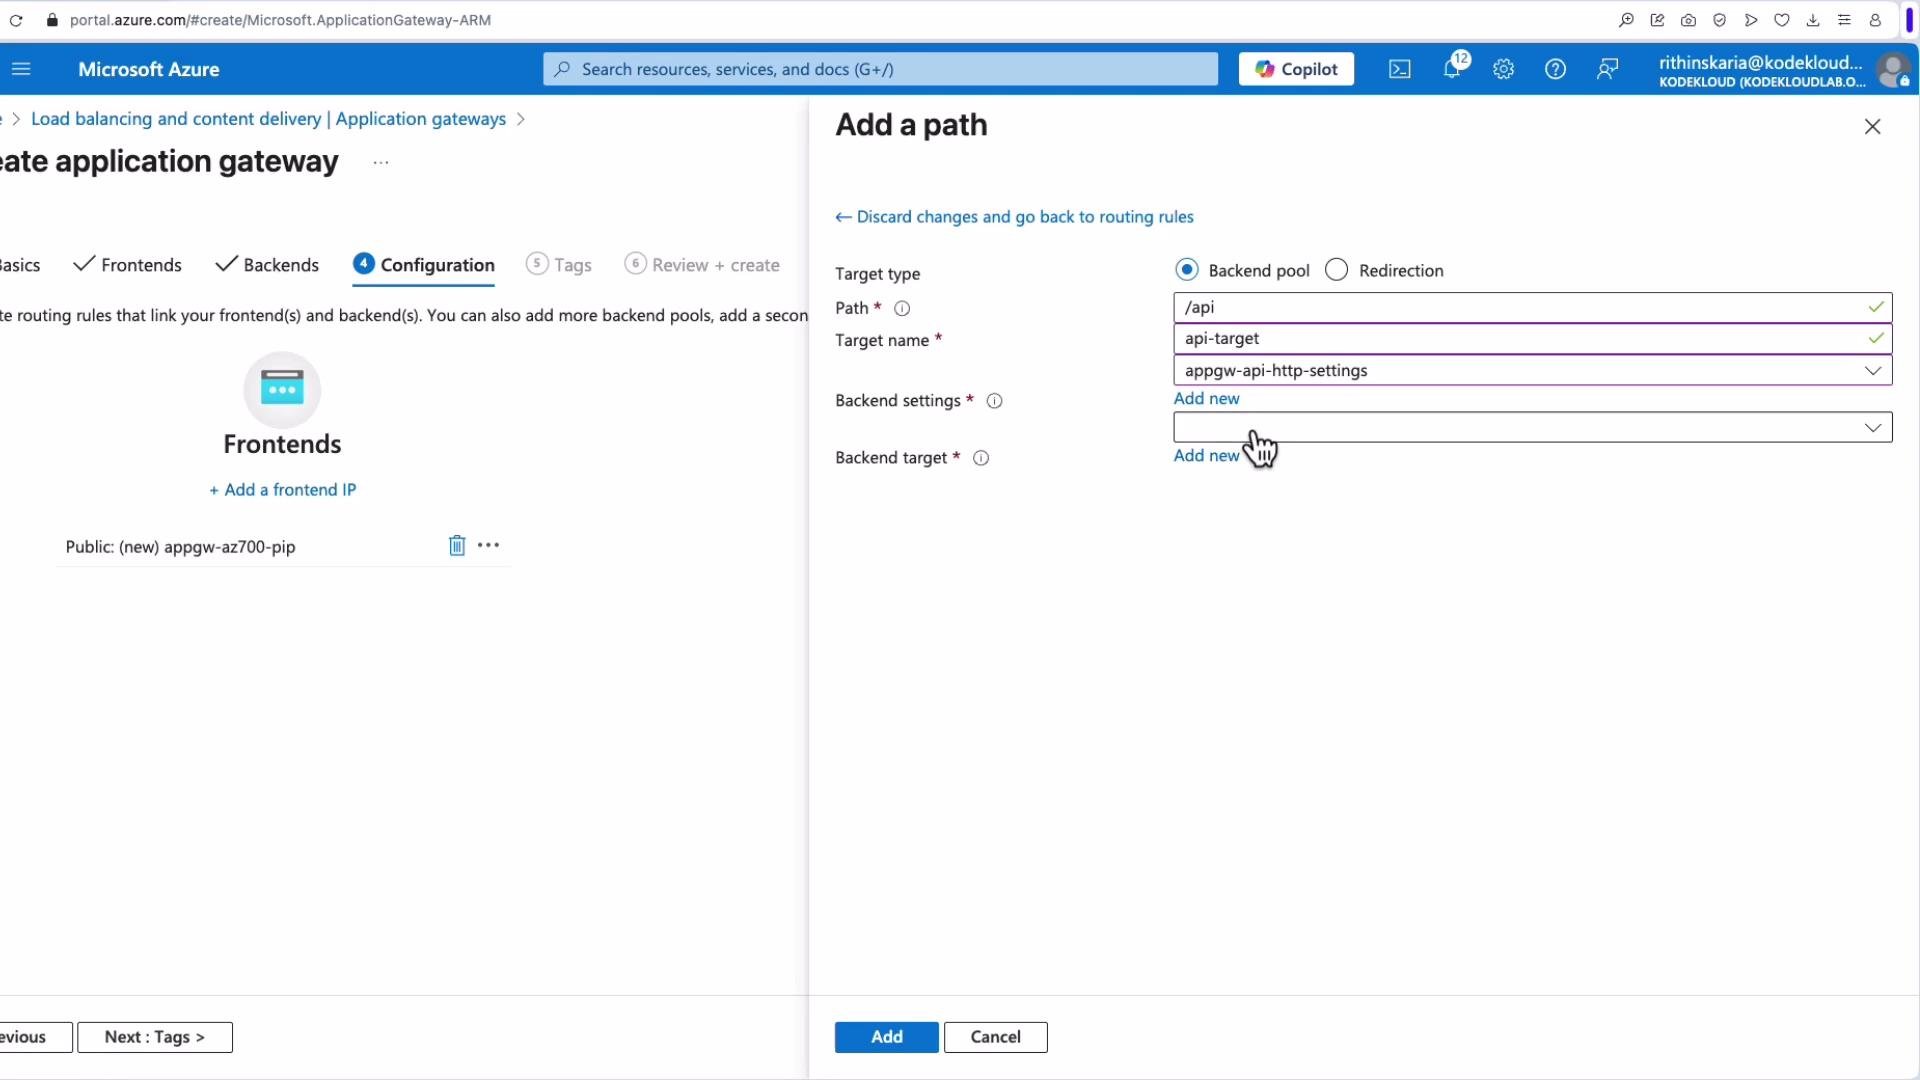Click the browser shield check icon
Image resolution: width=1920 pixels, height=1080 pixels.
[x=1719, y=20]
